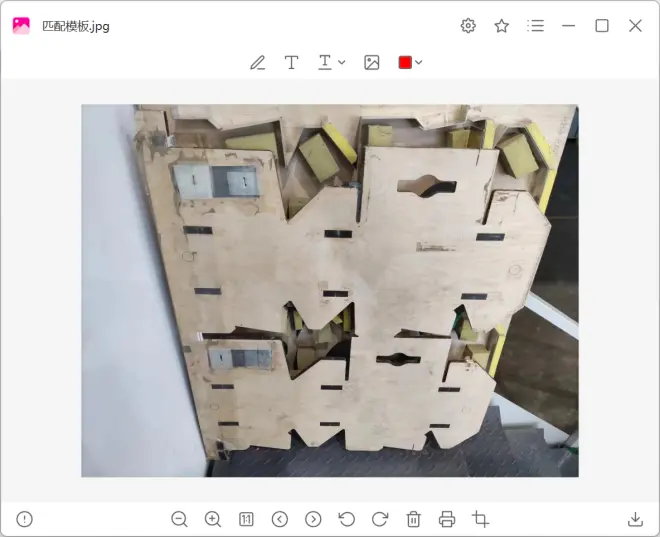This screenshot has width=660, height=537.
Task: Go to the previous image
Action: click(280, 519)
